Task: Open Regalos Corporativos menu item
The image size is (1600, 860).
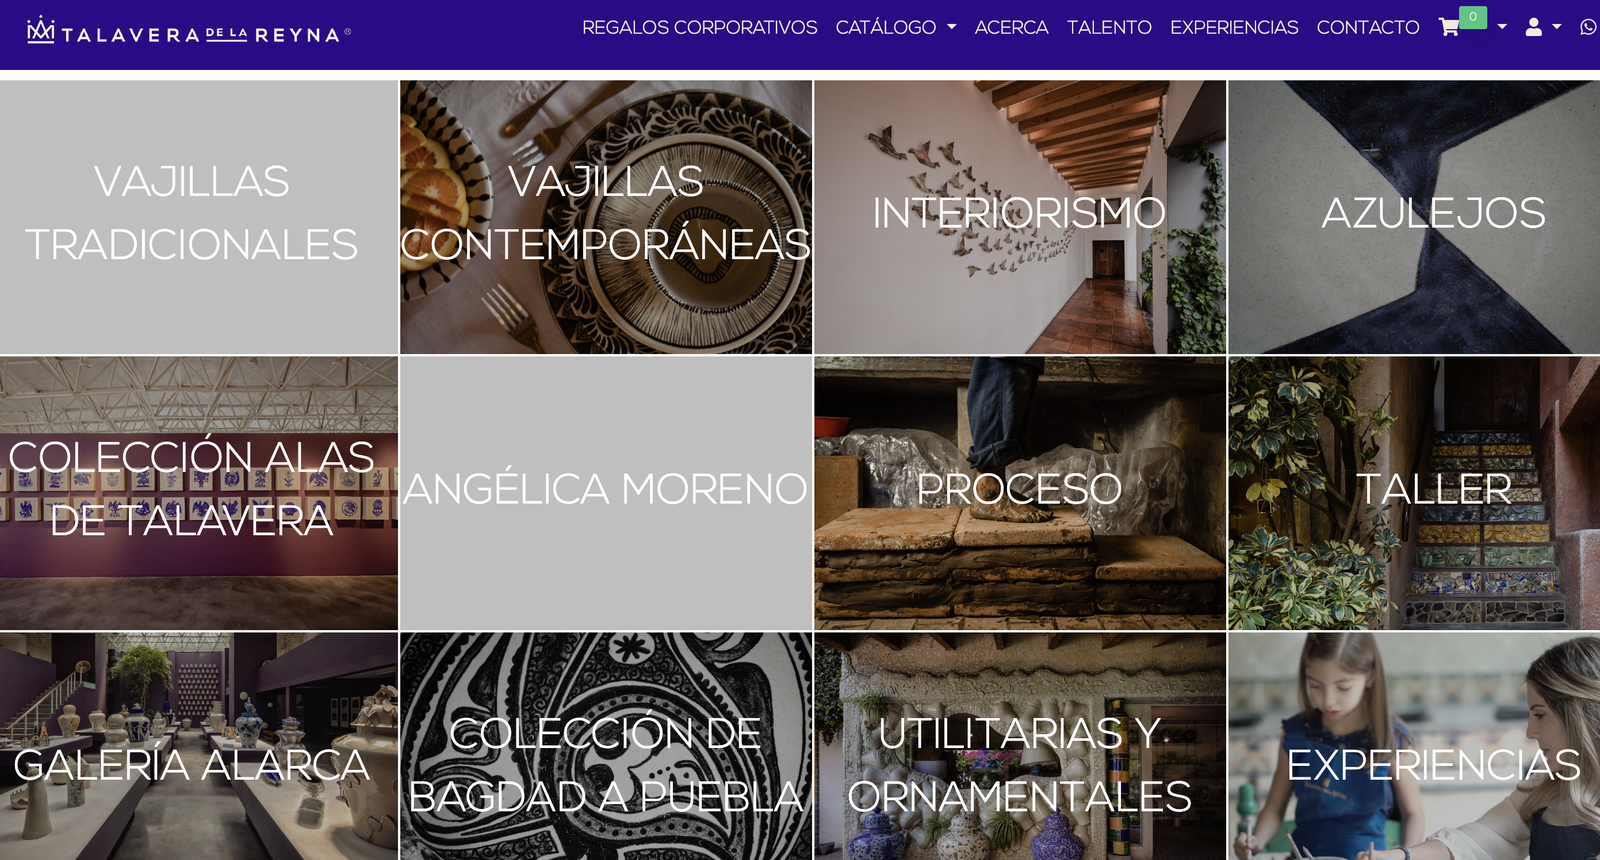Action: [700, 27]
